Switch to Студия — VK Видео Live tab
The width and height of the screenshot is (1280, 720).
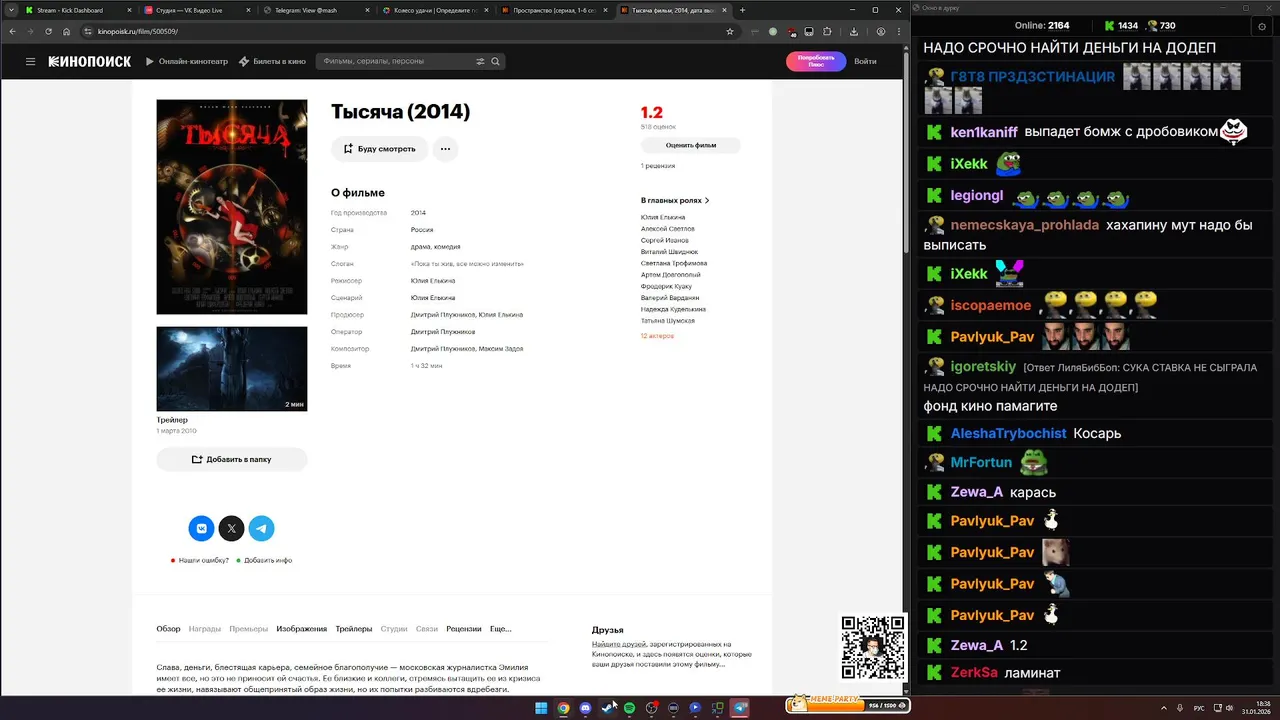tap(195, 10)
